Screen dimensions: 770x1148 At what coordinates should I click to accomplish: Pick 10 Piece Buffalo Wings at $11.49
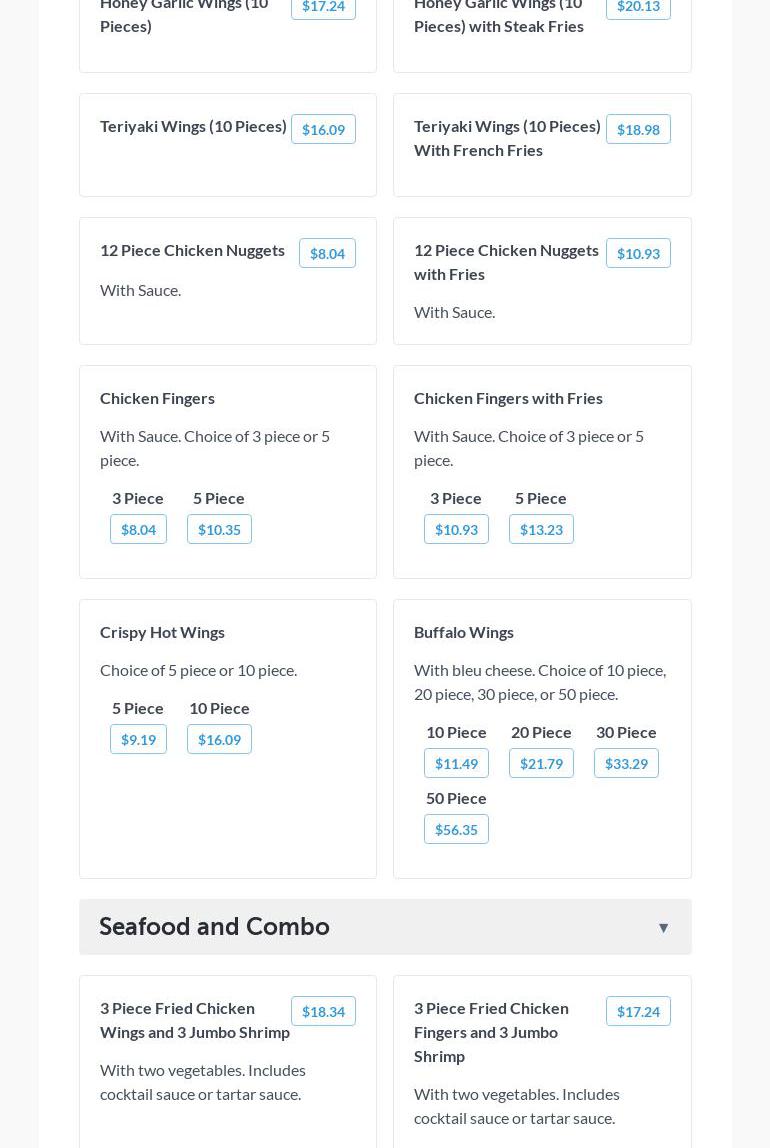pyautogui.click(x=456, y=763)
